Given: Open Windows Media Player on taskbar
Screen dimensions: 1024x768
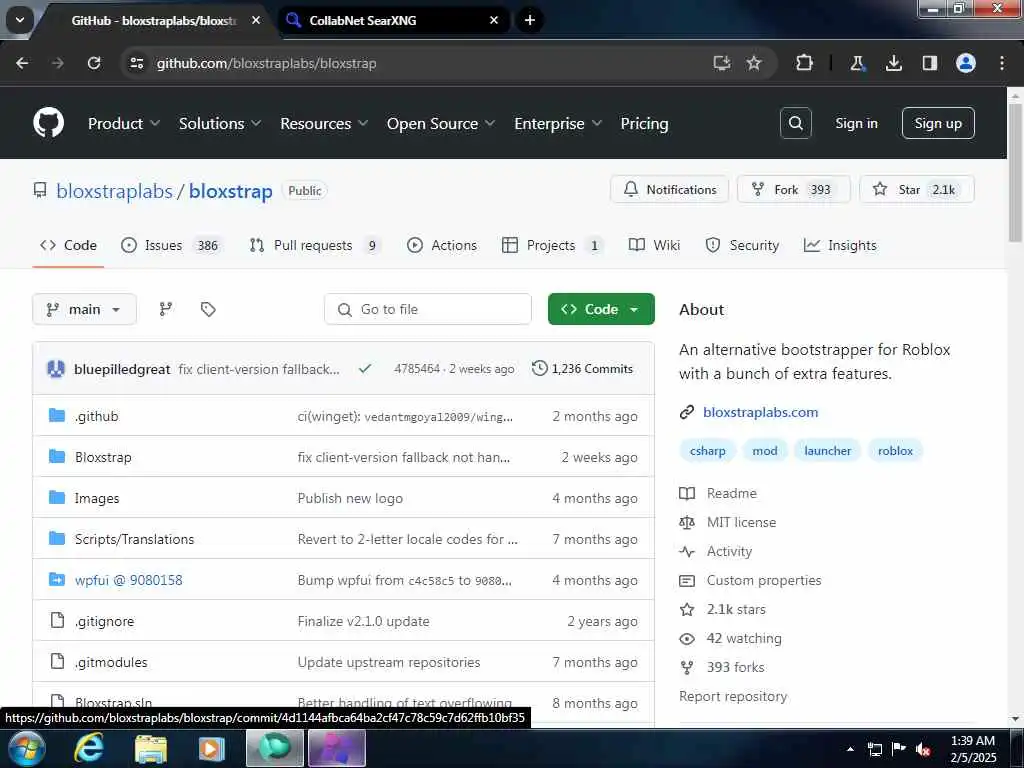Looking at the screenshot, I should pos(211,748).
